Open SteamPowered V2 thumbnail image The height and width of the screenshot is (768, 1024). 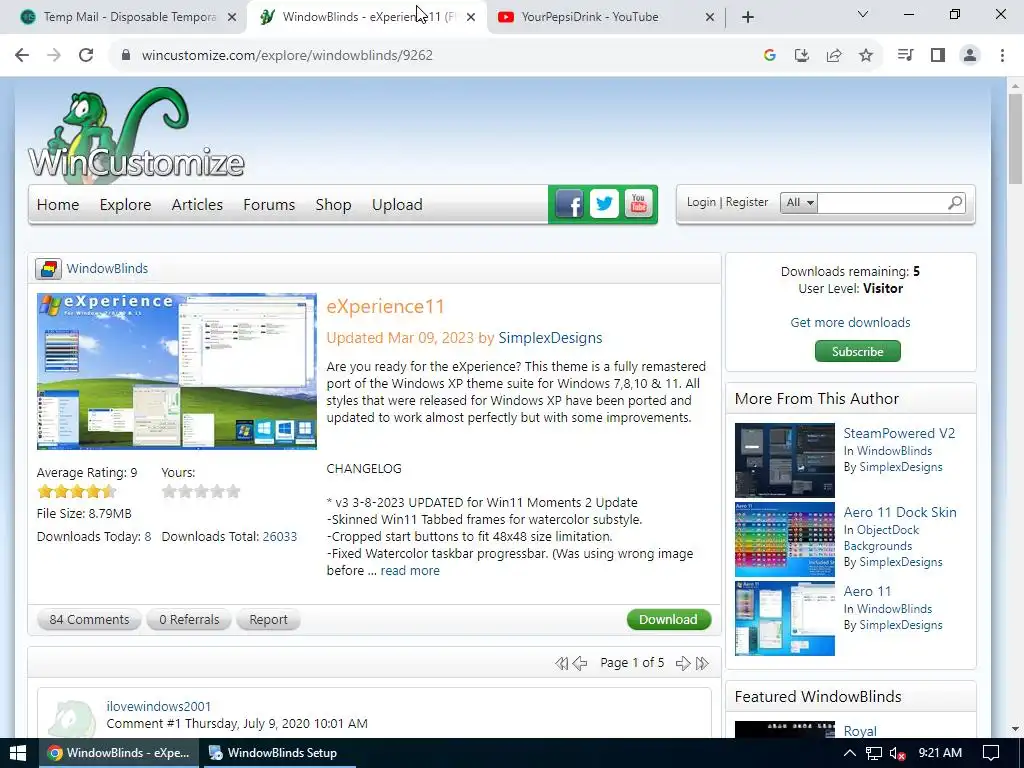pyautogui.click(x=784, y=460)
